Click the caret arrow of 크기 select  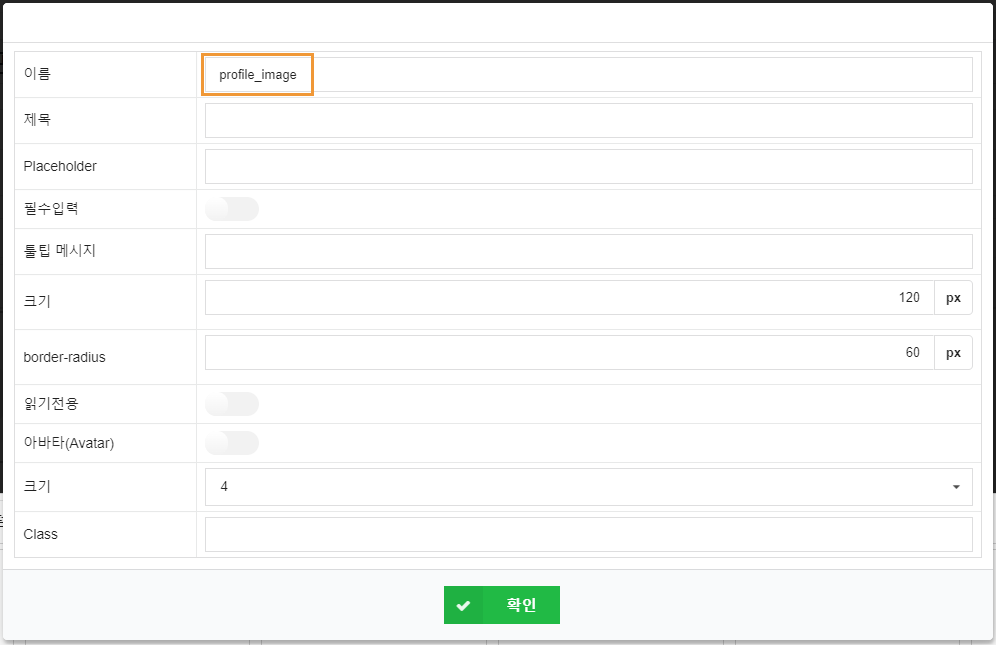tap(956, 487)
